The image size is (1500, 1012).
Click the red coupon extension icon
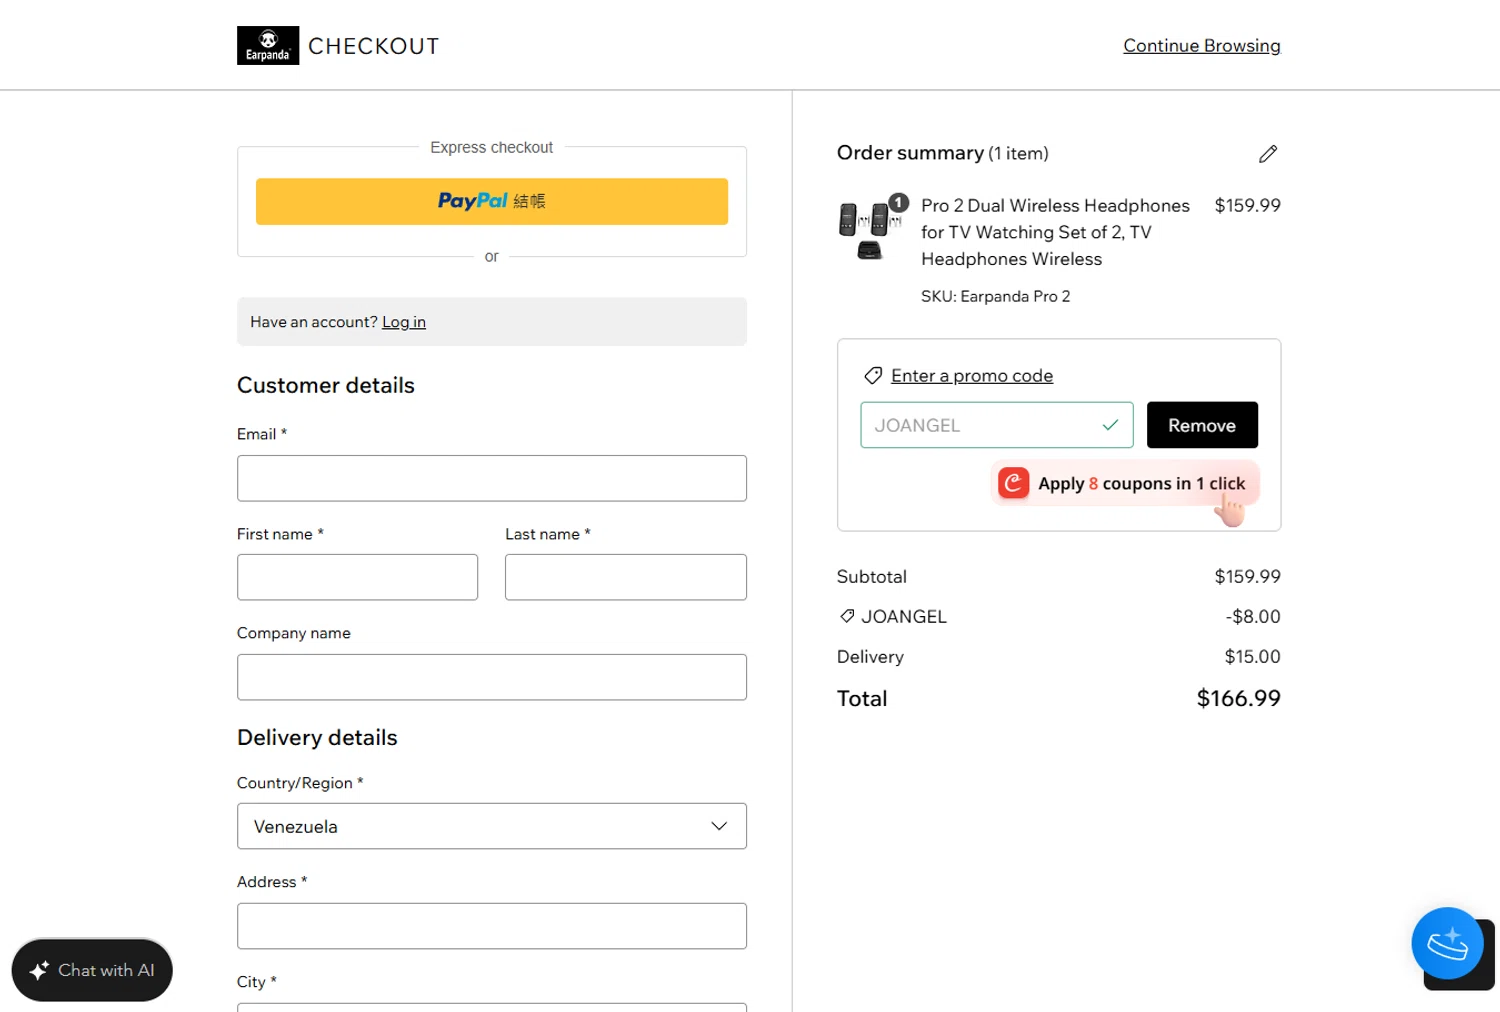click(1013, 483)
